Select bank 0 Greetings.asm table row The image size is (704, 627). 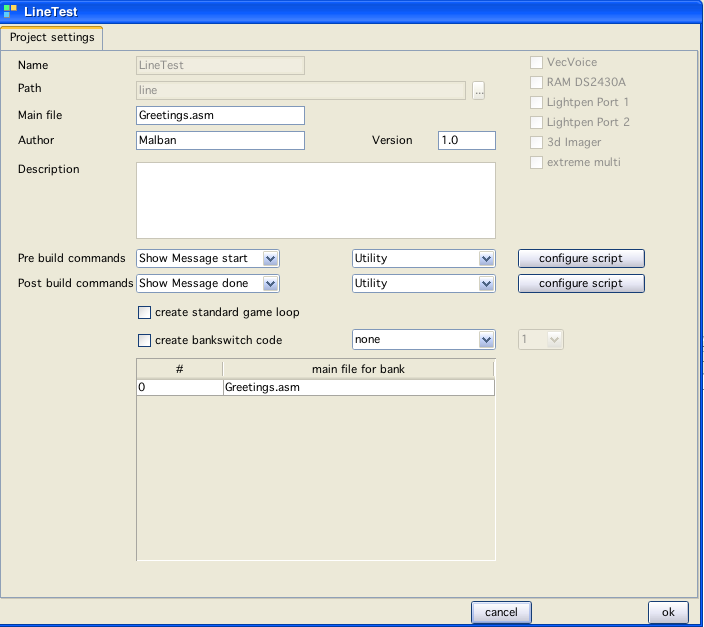point(315,387)
